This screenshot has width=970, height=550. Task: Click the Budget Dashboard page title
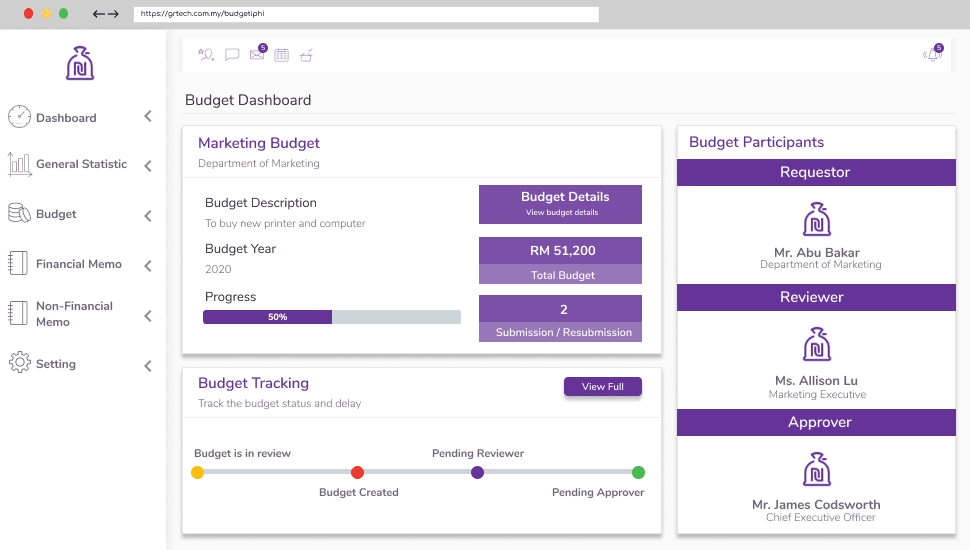tap(248, 100)
